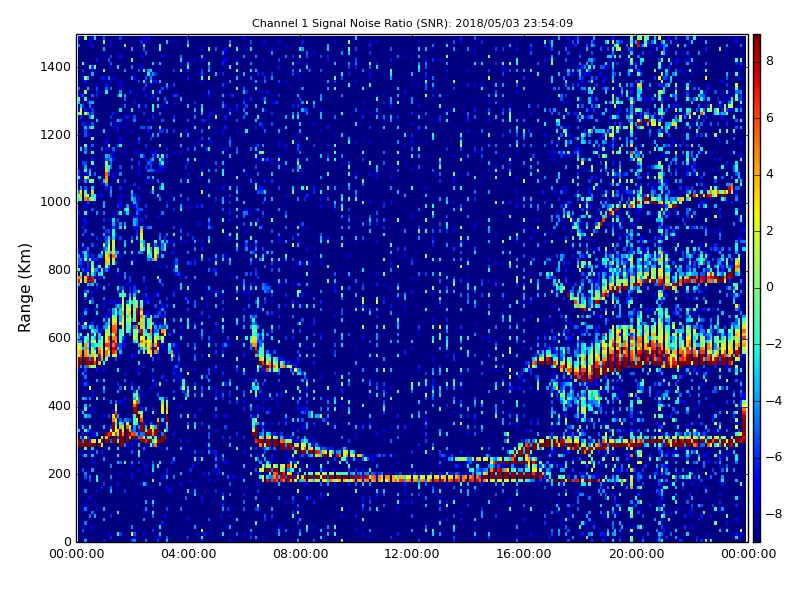The width and height of the screenshot is (800, 600).
Task: Click the 'Range (Km)' y-axis label
Action: point(26,287)
